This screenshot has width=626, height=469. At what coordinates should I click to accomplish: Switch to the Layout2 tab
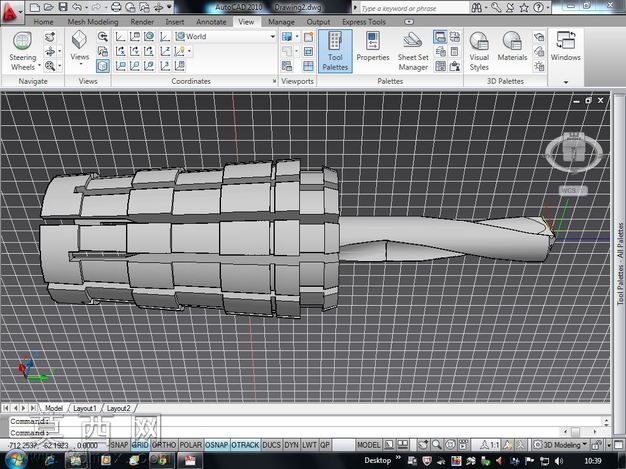tap(119, 408)
